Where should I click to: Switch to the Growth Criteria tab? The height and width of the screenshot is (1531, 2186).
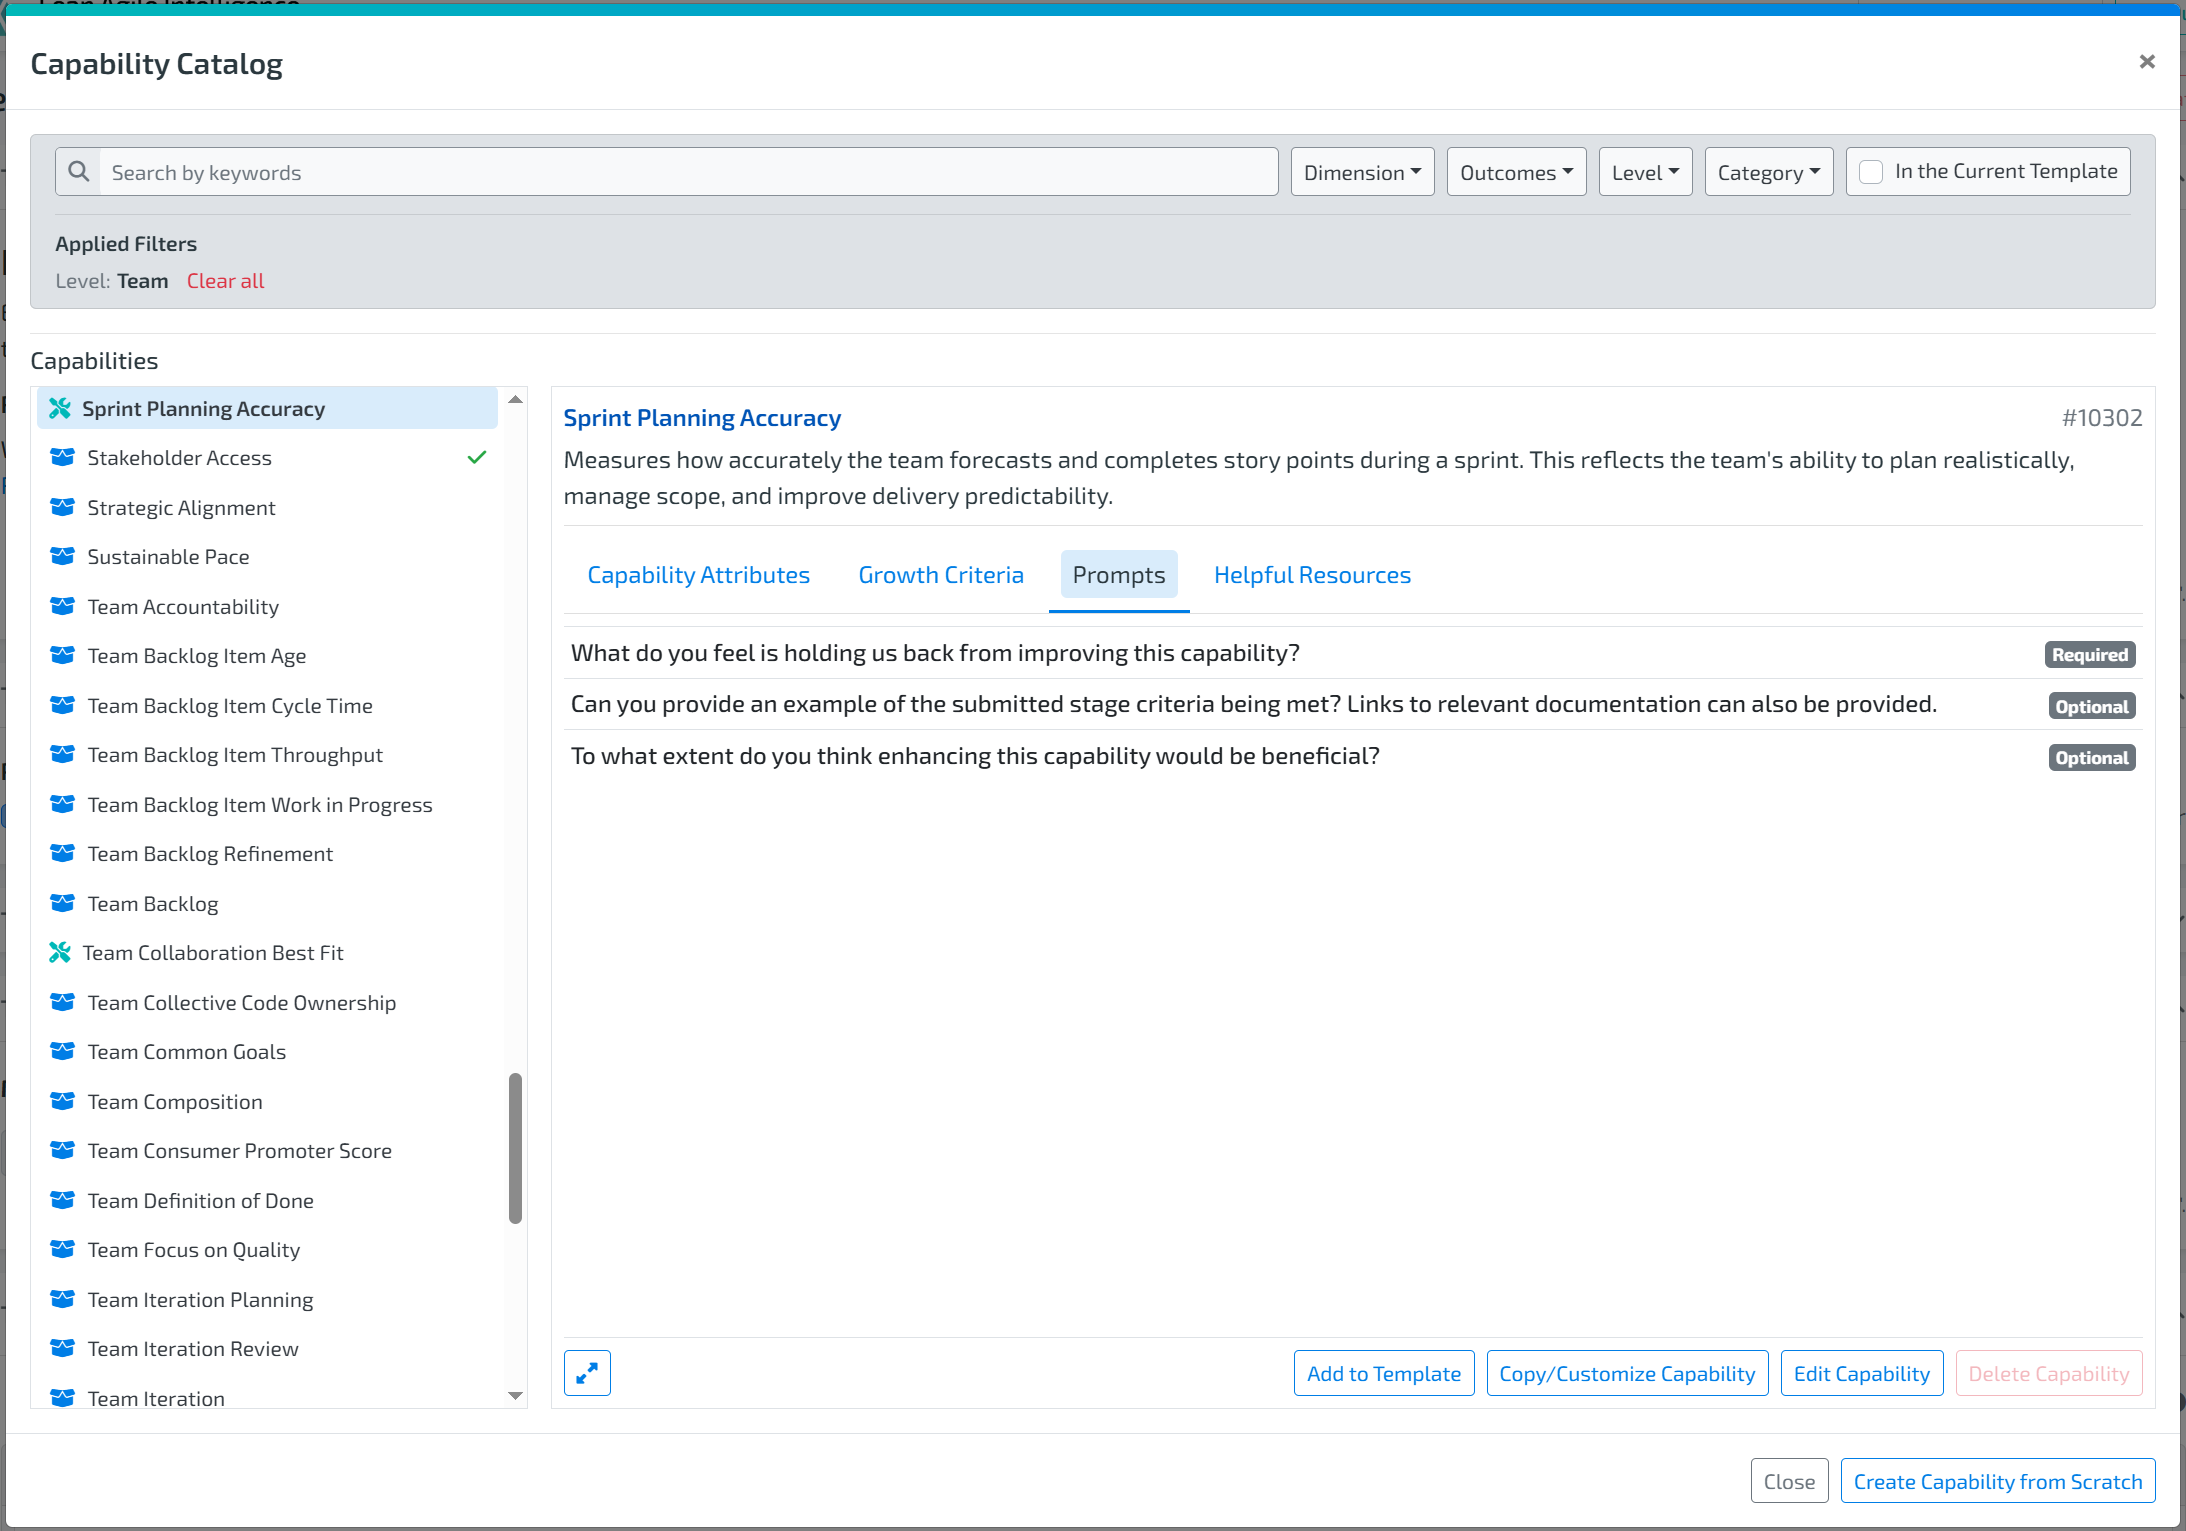(940, 575)
